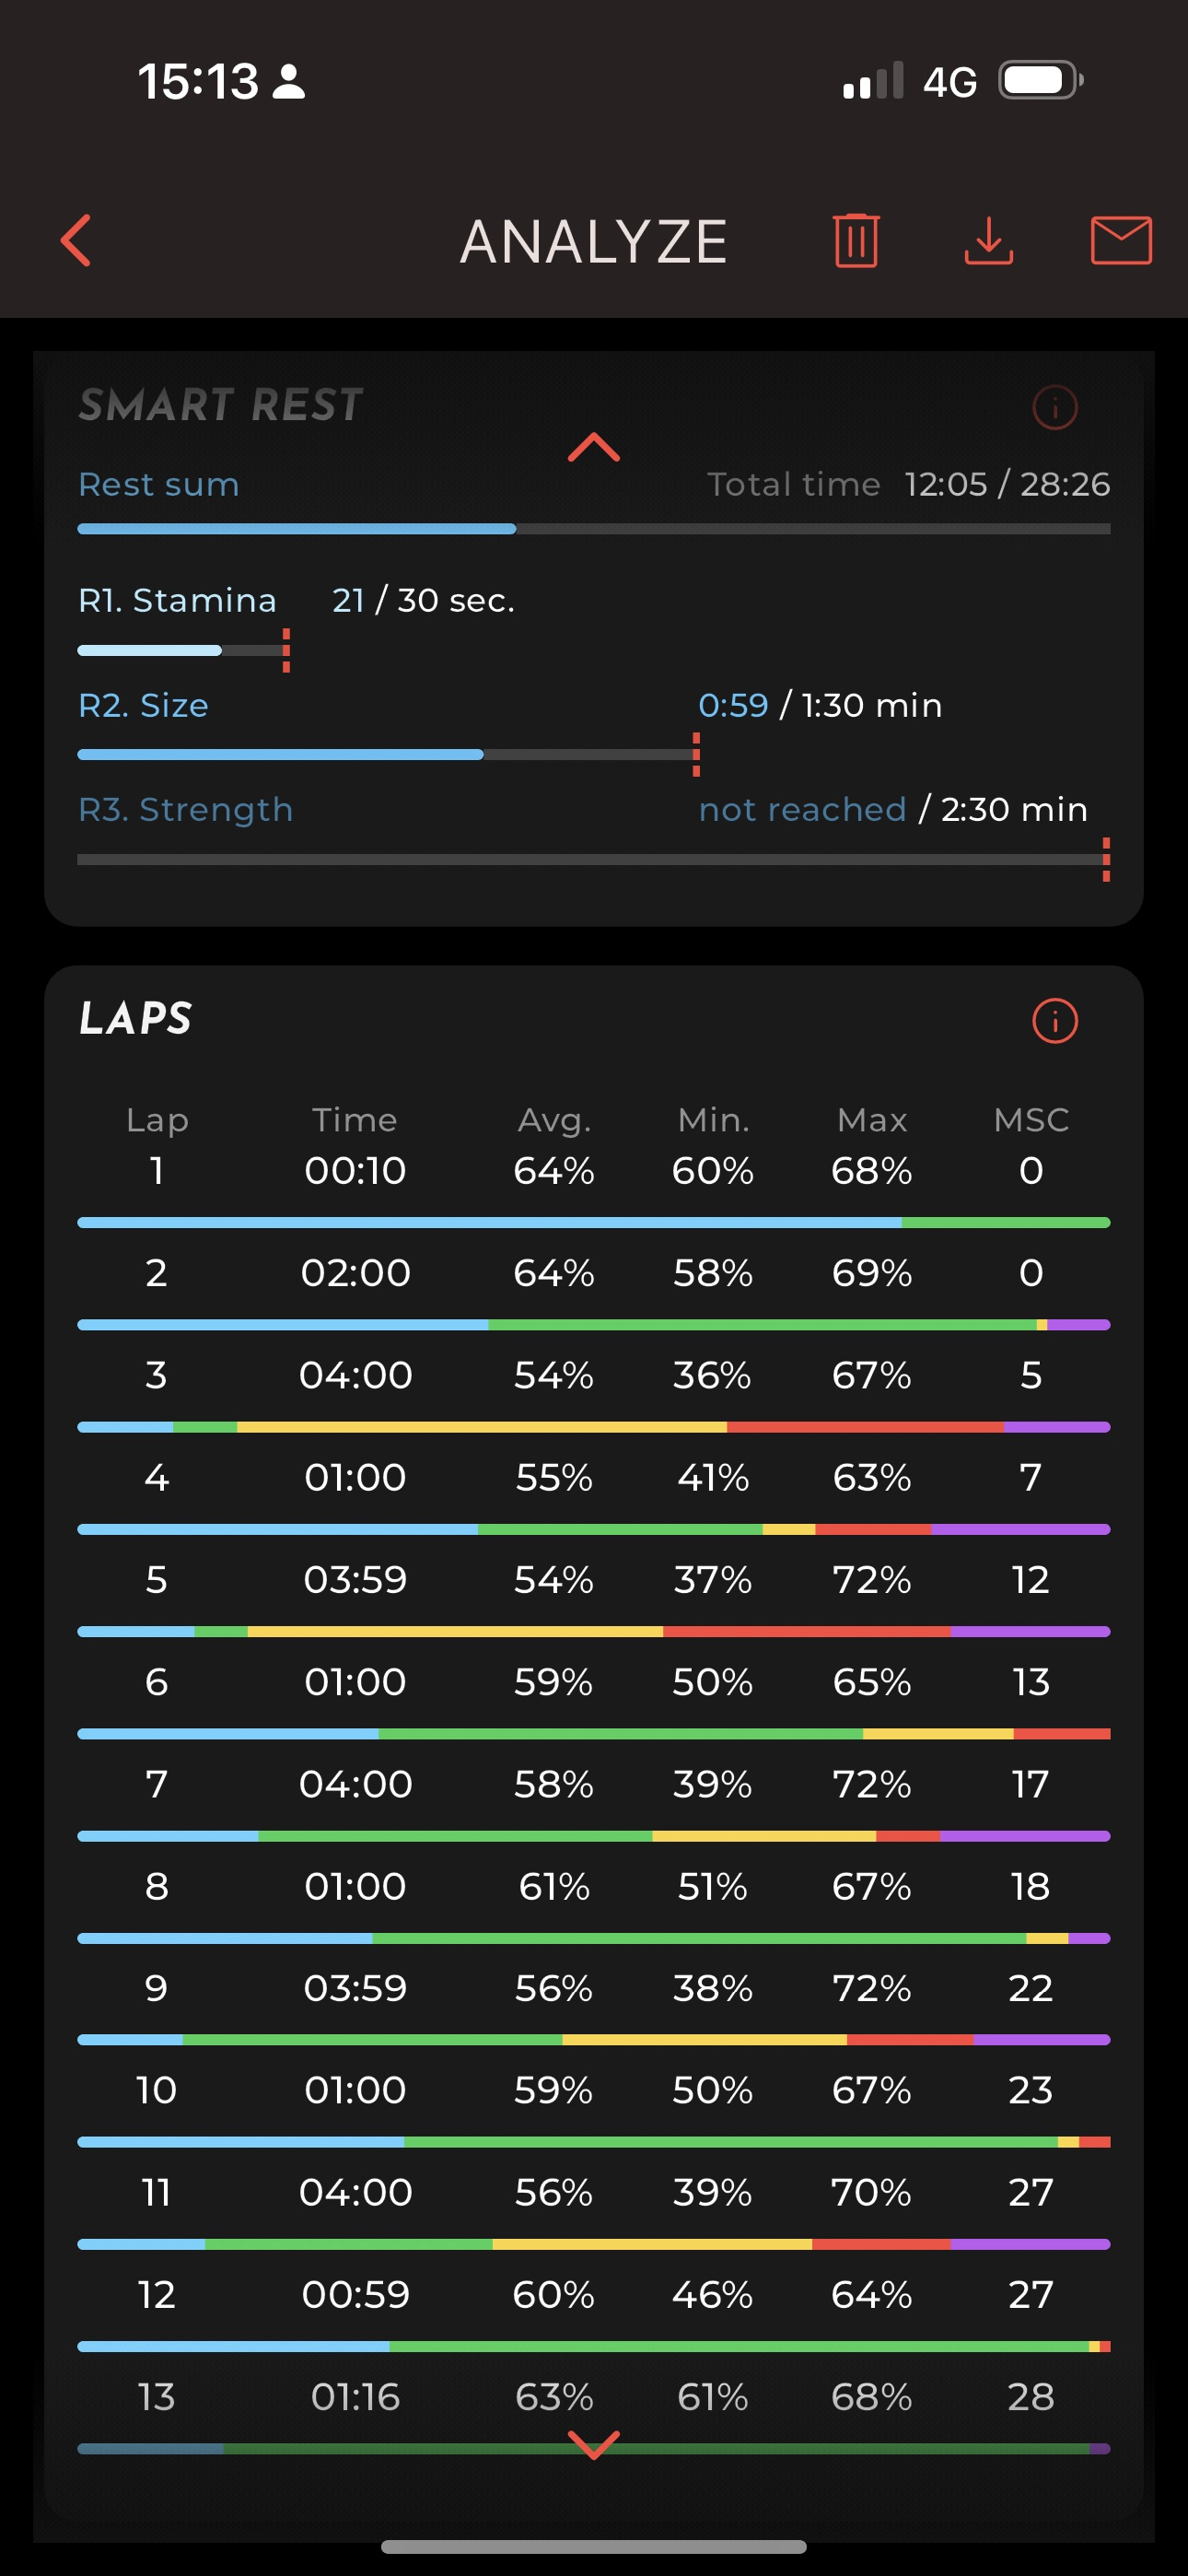Viewport: 1188px width, 2576px height.
Task: Delete this workout with trash icon
Action: coord(856,241)
